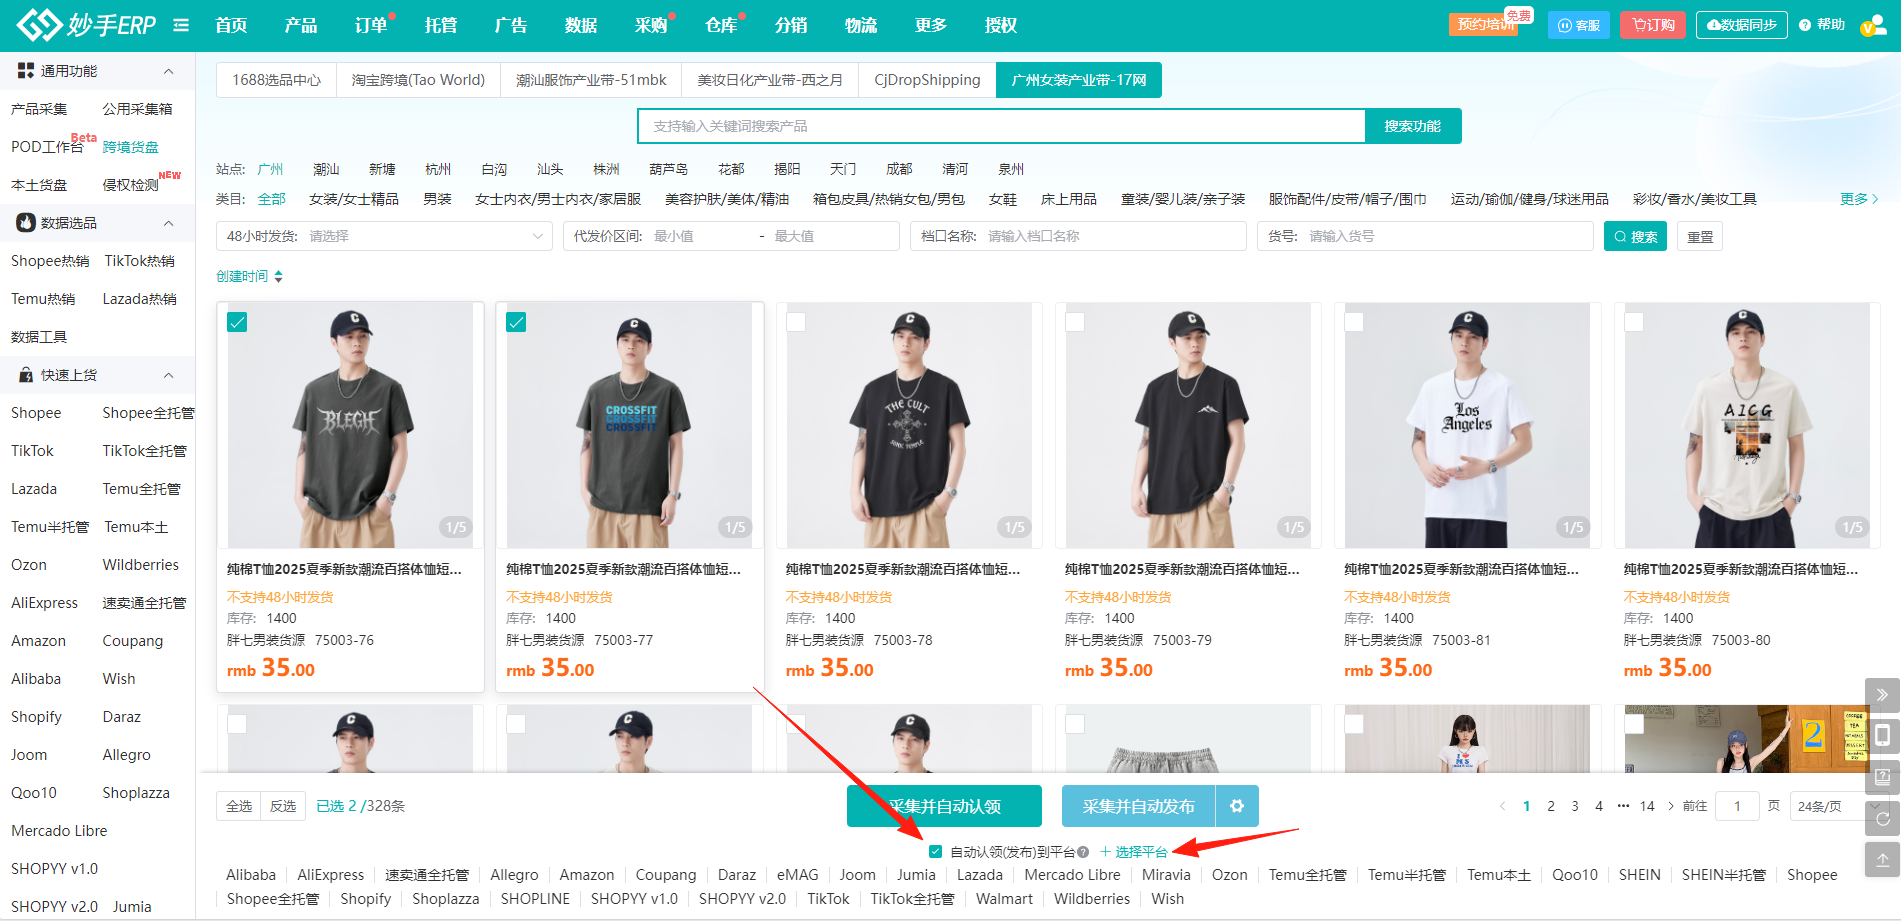Expand 更多 categories link
This screenshot has height=921, width=1901.
point(1859,199)
